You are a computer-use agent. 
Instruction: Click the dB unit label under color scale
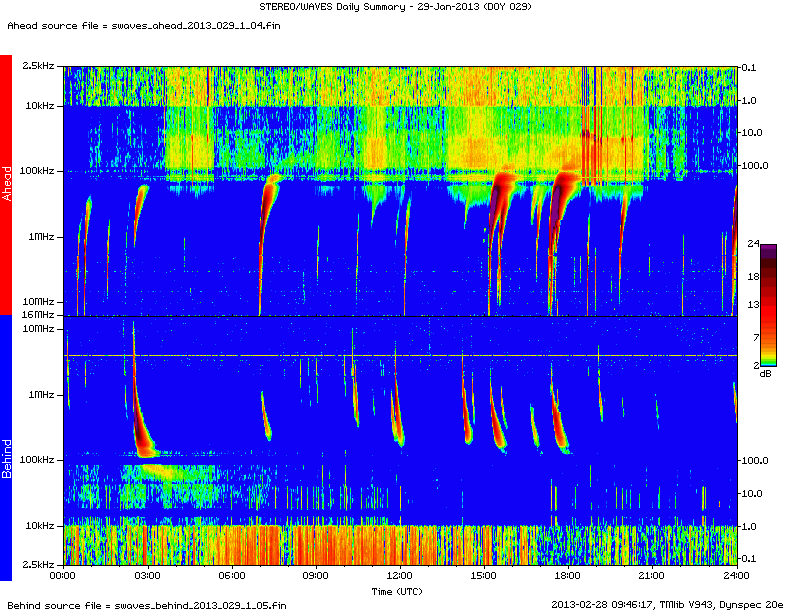point(765,374)
